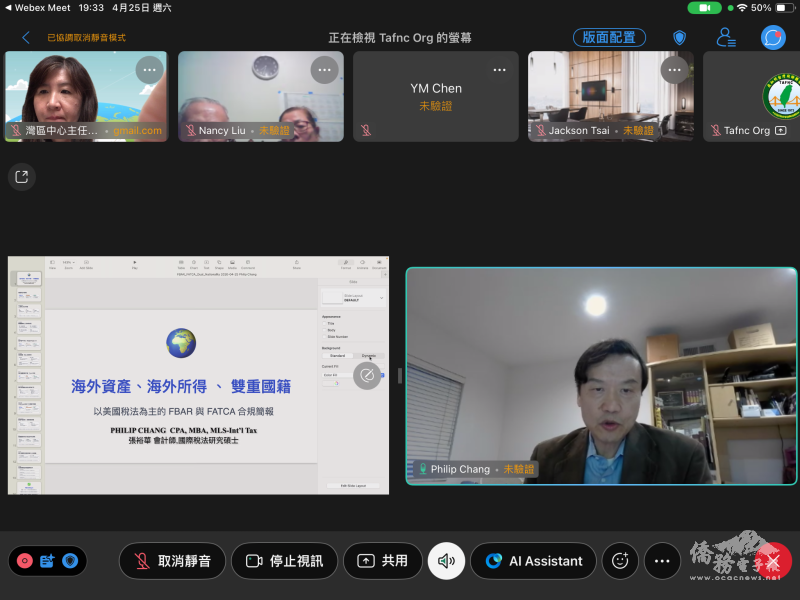Open the security shield meeting info
The image size is (800, 600).
(x=679, y=38)
